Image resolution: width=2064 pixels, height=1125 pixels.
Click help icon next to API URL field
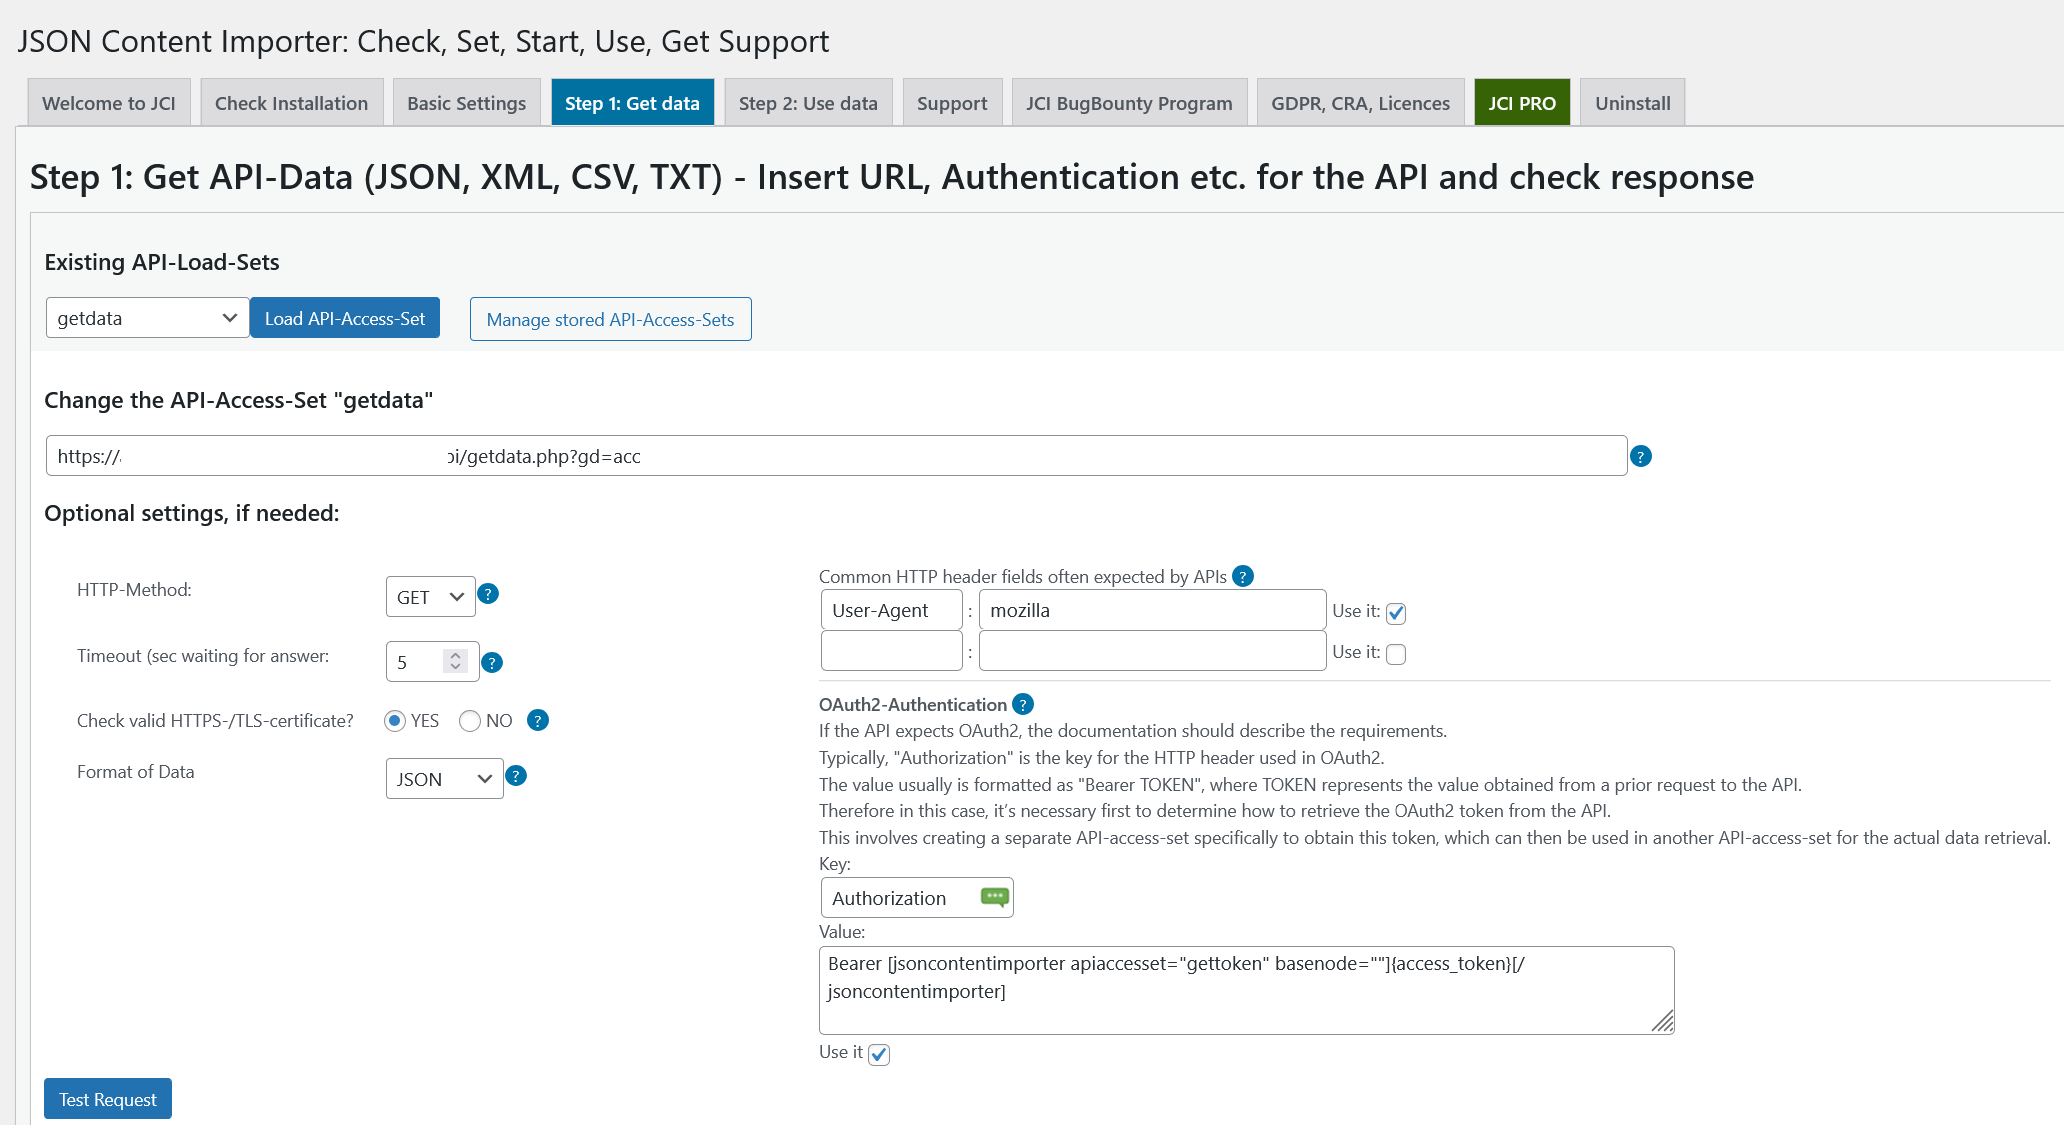(1640, 456)
